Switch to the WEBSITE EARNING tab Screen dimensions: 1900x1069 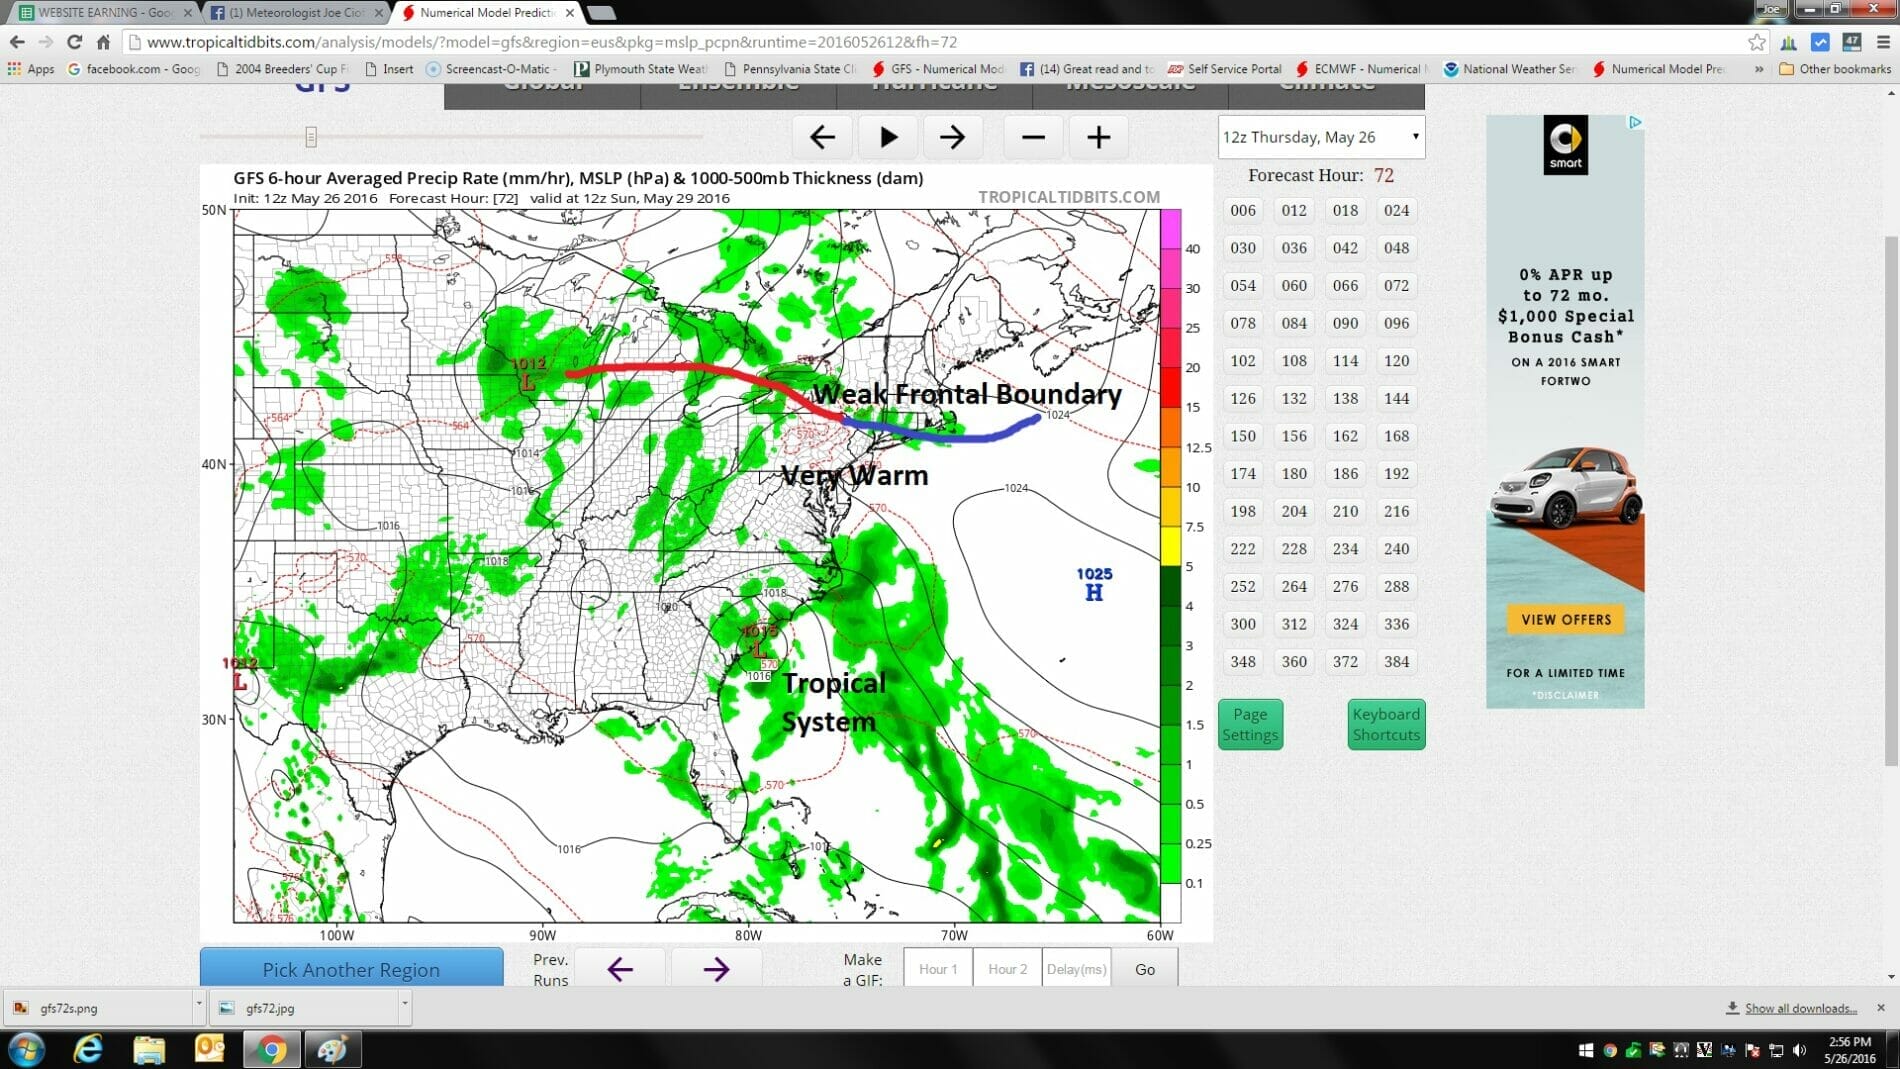[x=100, y=13]
